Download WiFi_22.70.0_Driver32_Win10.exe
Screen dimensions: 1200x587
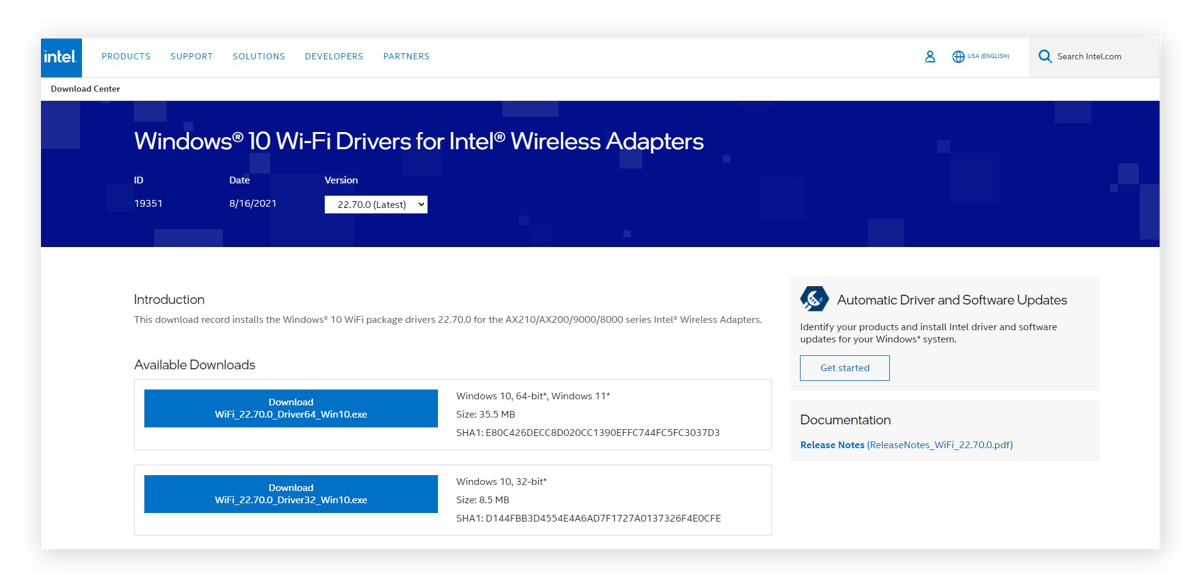(291, 494)
